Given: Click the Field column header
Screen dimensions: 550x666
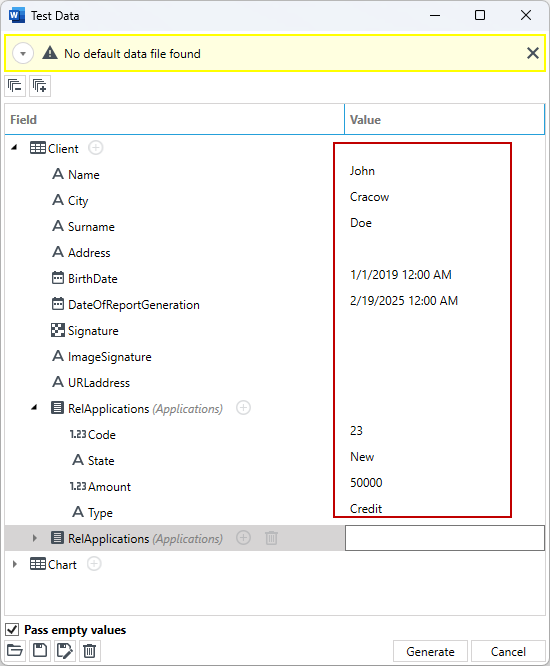Looking at the screenshot, I should 174,119.
